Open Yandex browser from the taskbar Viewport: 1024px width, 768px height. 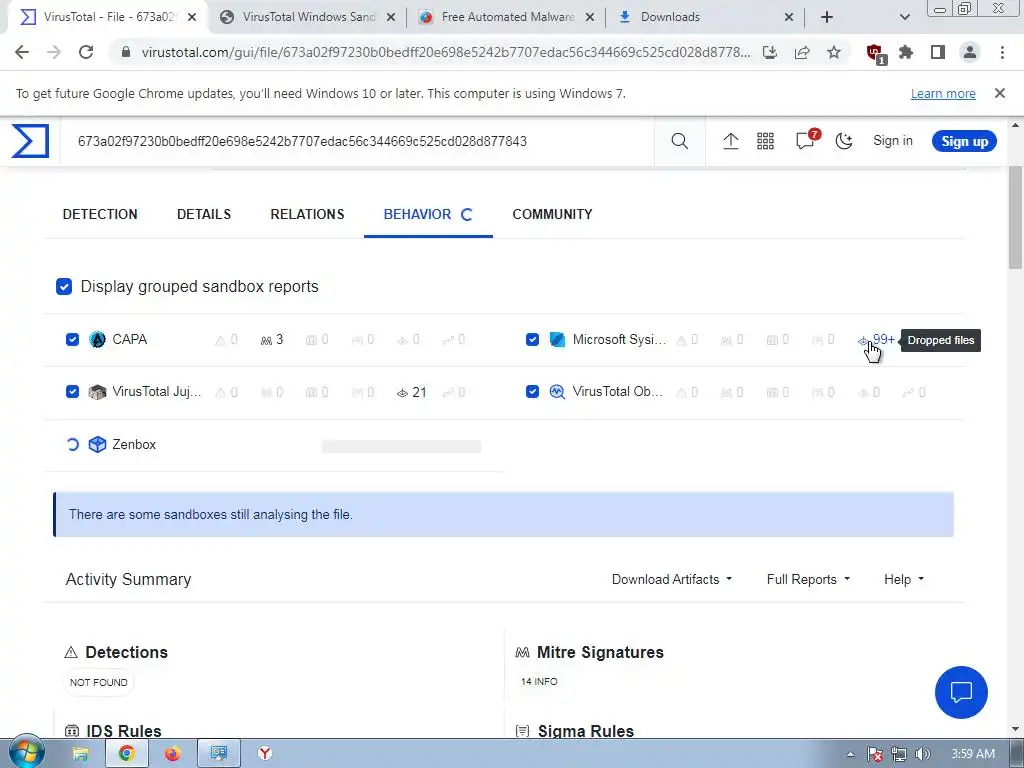(x=264, y=754)
